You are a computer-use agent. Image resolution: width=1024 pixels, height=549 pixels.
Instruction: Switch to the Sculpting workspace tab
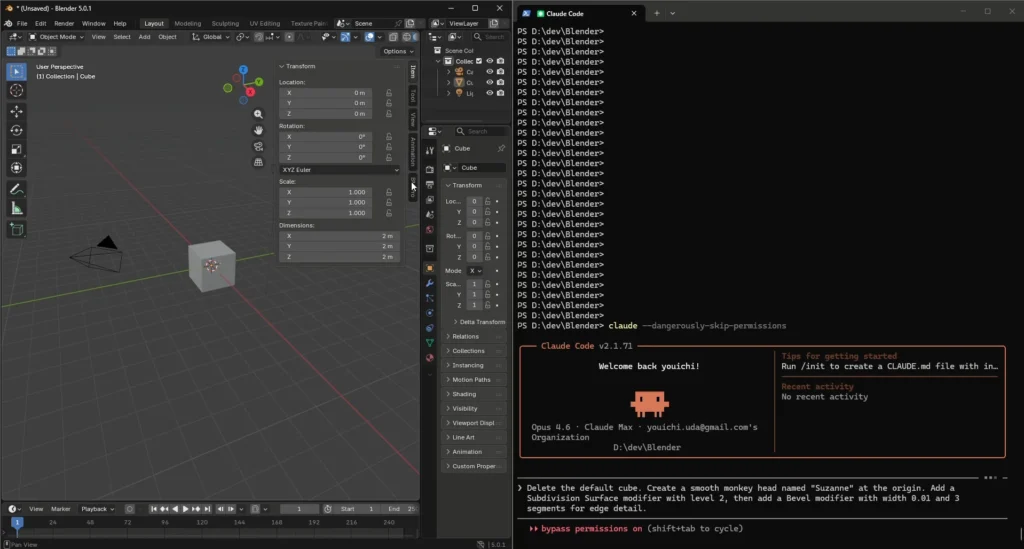click(x=225, y=24)
